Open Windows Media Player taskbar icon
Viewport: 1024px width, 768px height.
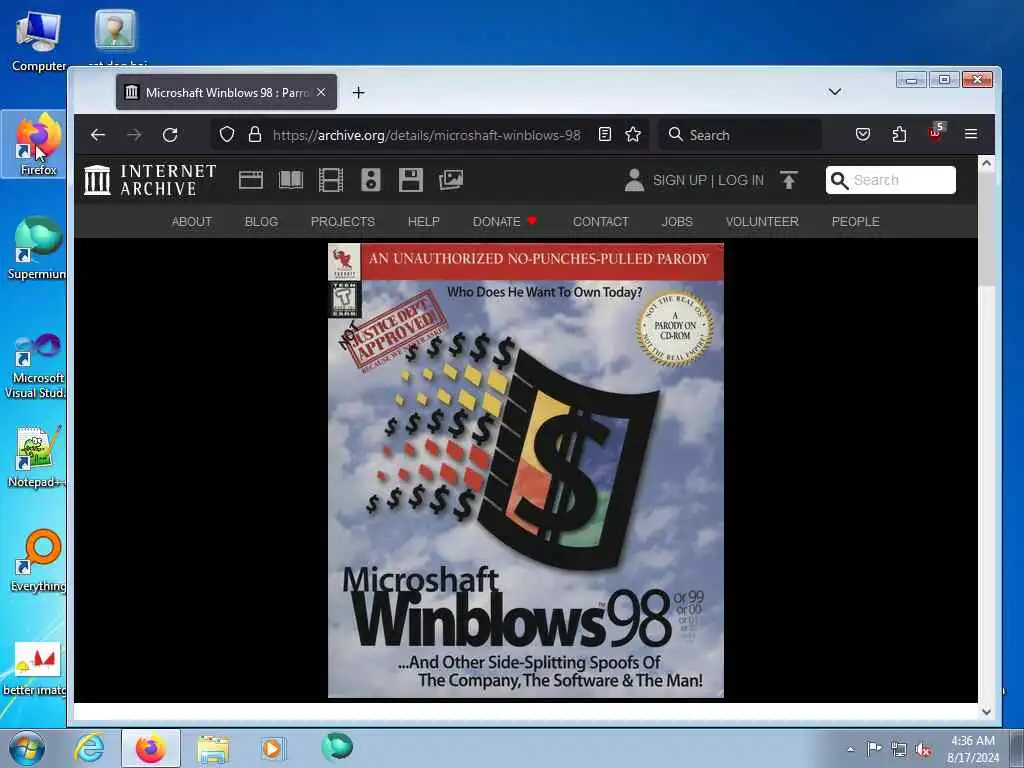tap(272, 748)
